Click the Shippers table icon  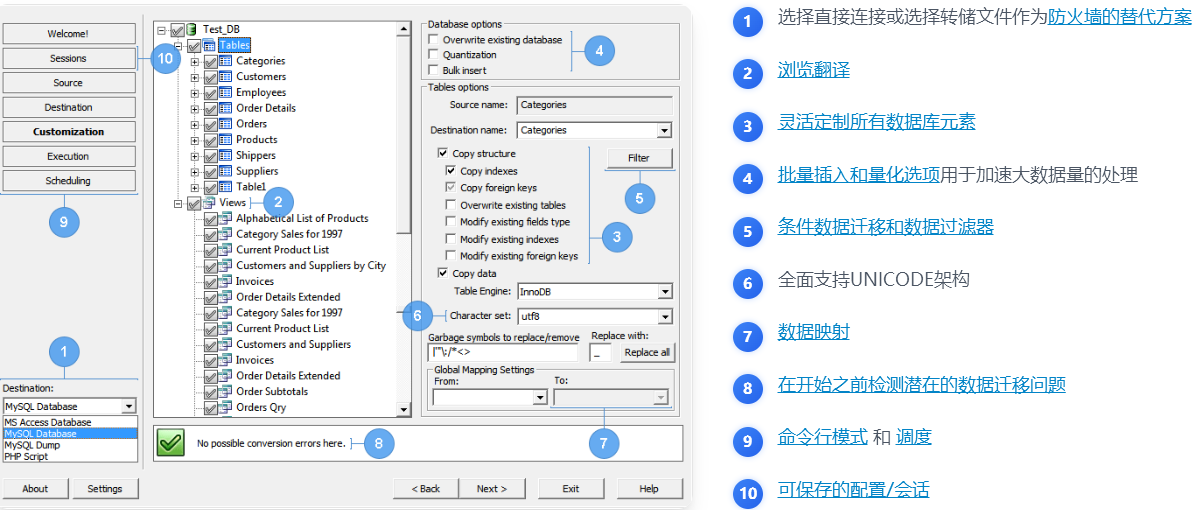226,155
